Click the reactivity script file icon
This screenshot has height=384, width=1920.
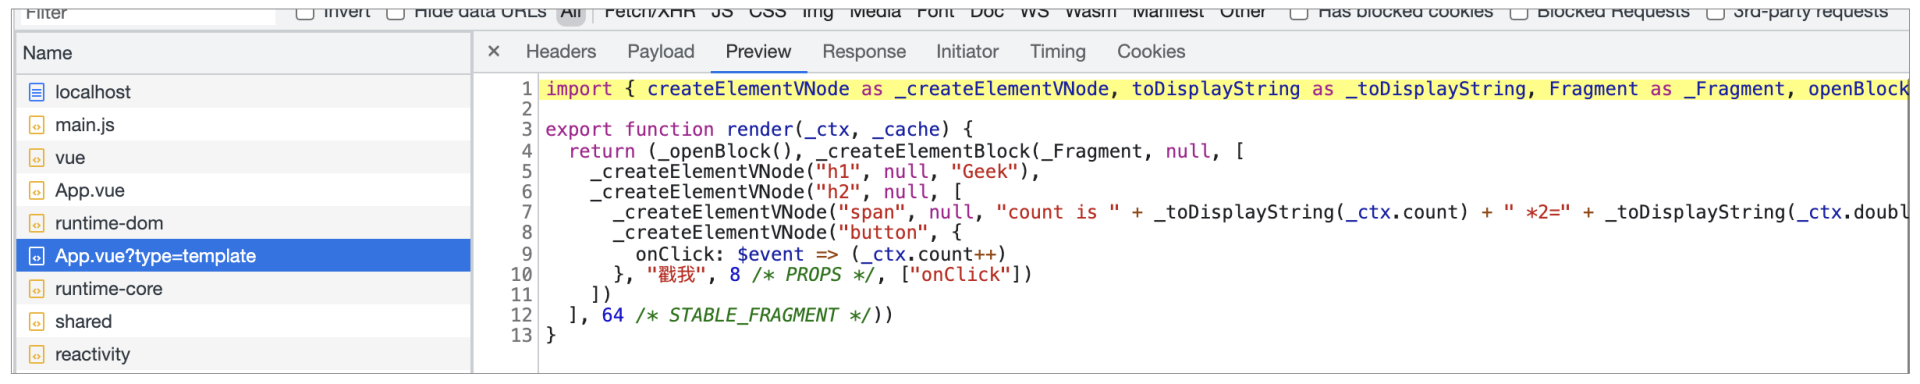[36, 355]
